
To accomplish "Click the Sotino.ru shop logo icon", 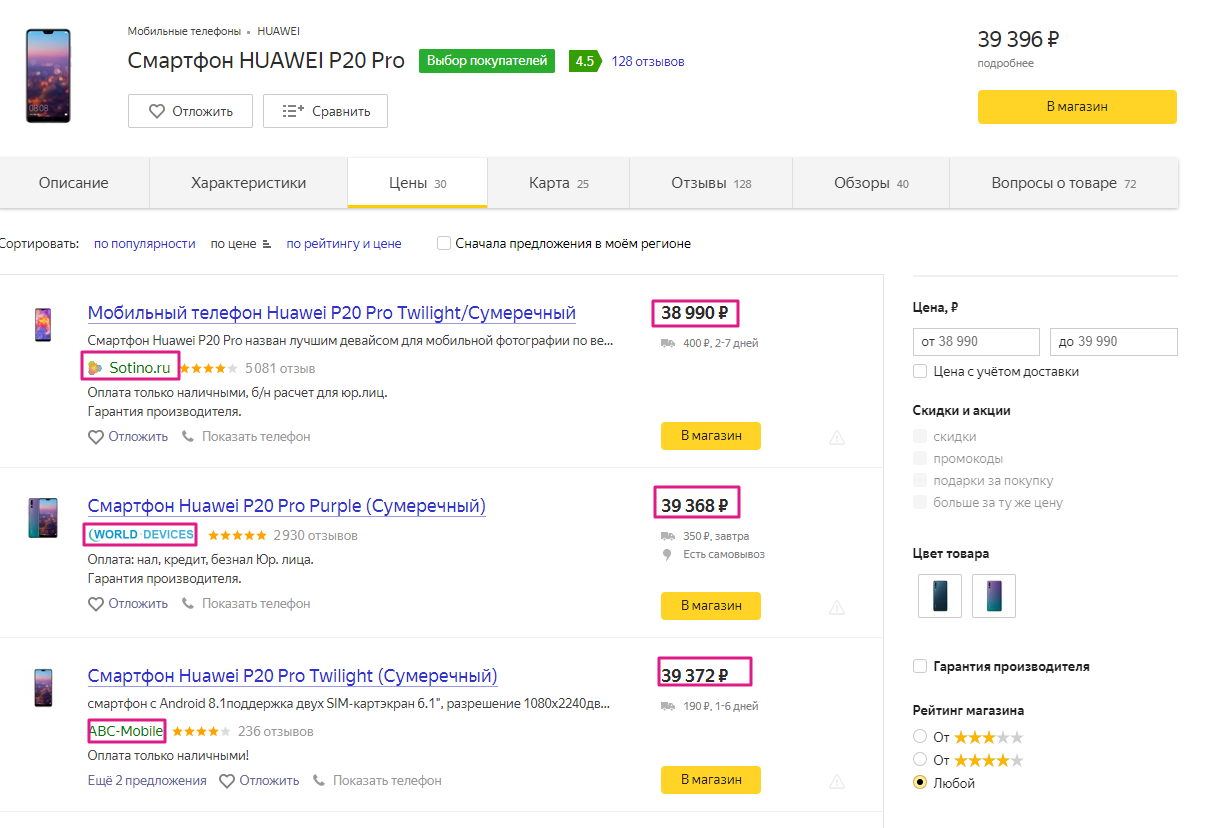I will pos(95,368).
